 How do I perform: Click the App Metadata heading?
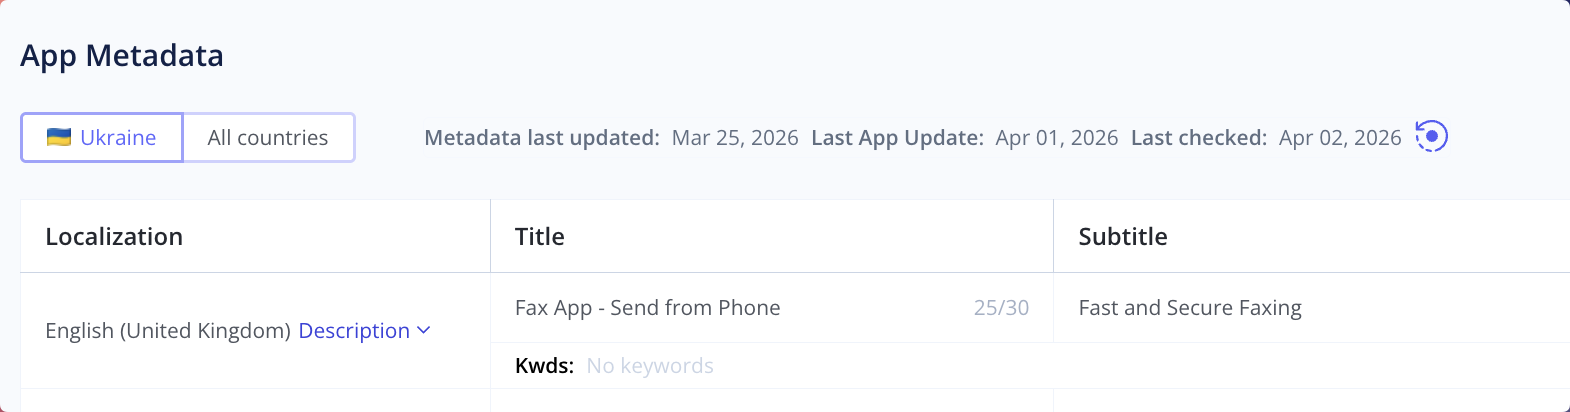tap(122, 55)
